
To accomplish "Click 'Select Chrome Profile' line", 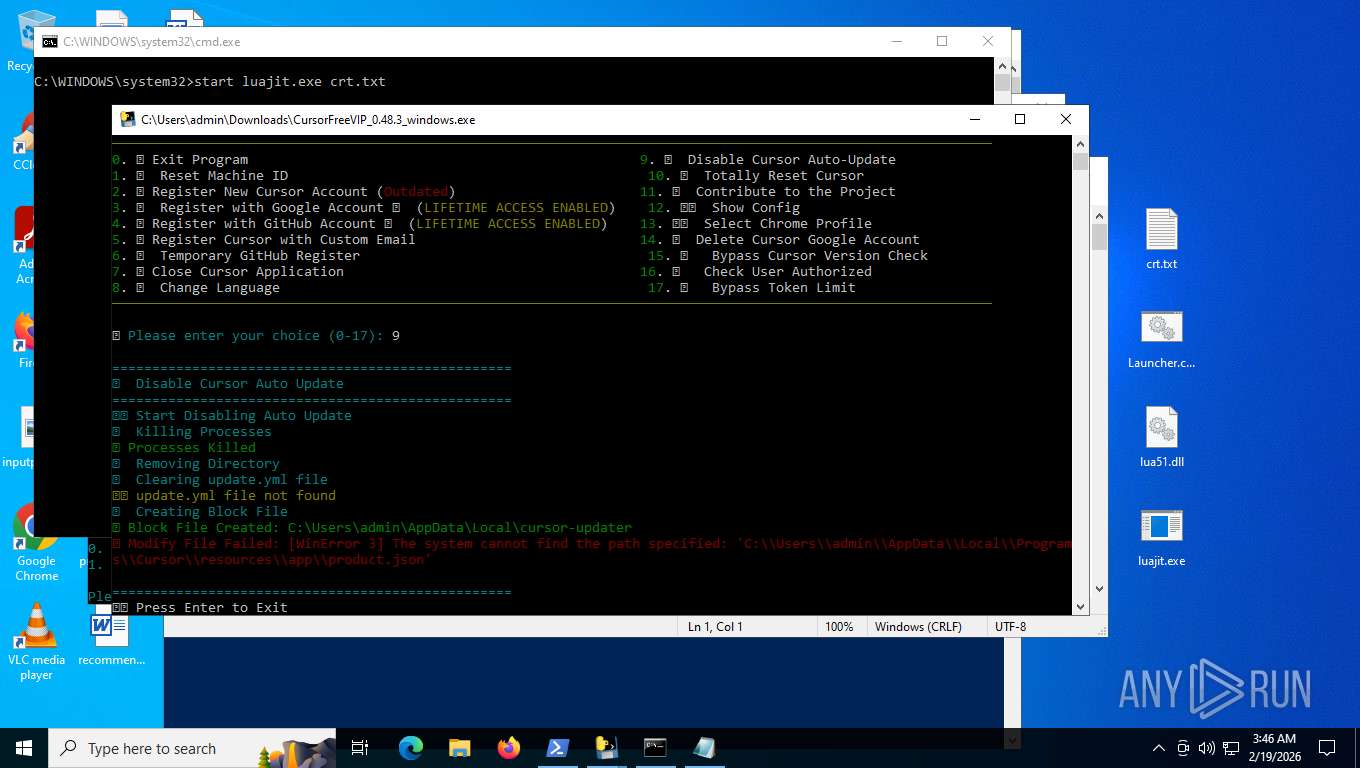I will click(x=756, y=224).
